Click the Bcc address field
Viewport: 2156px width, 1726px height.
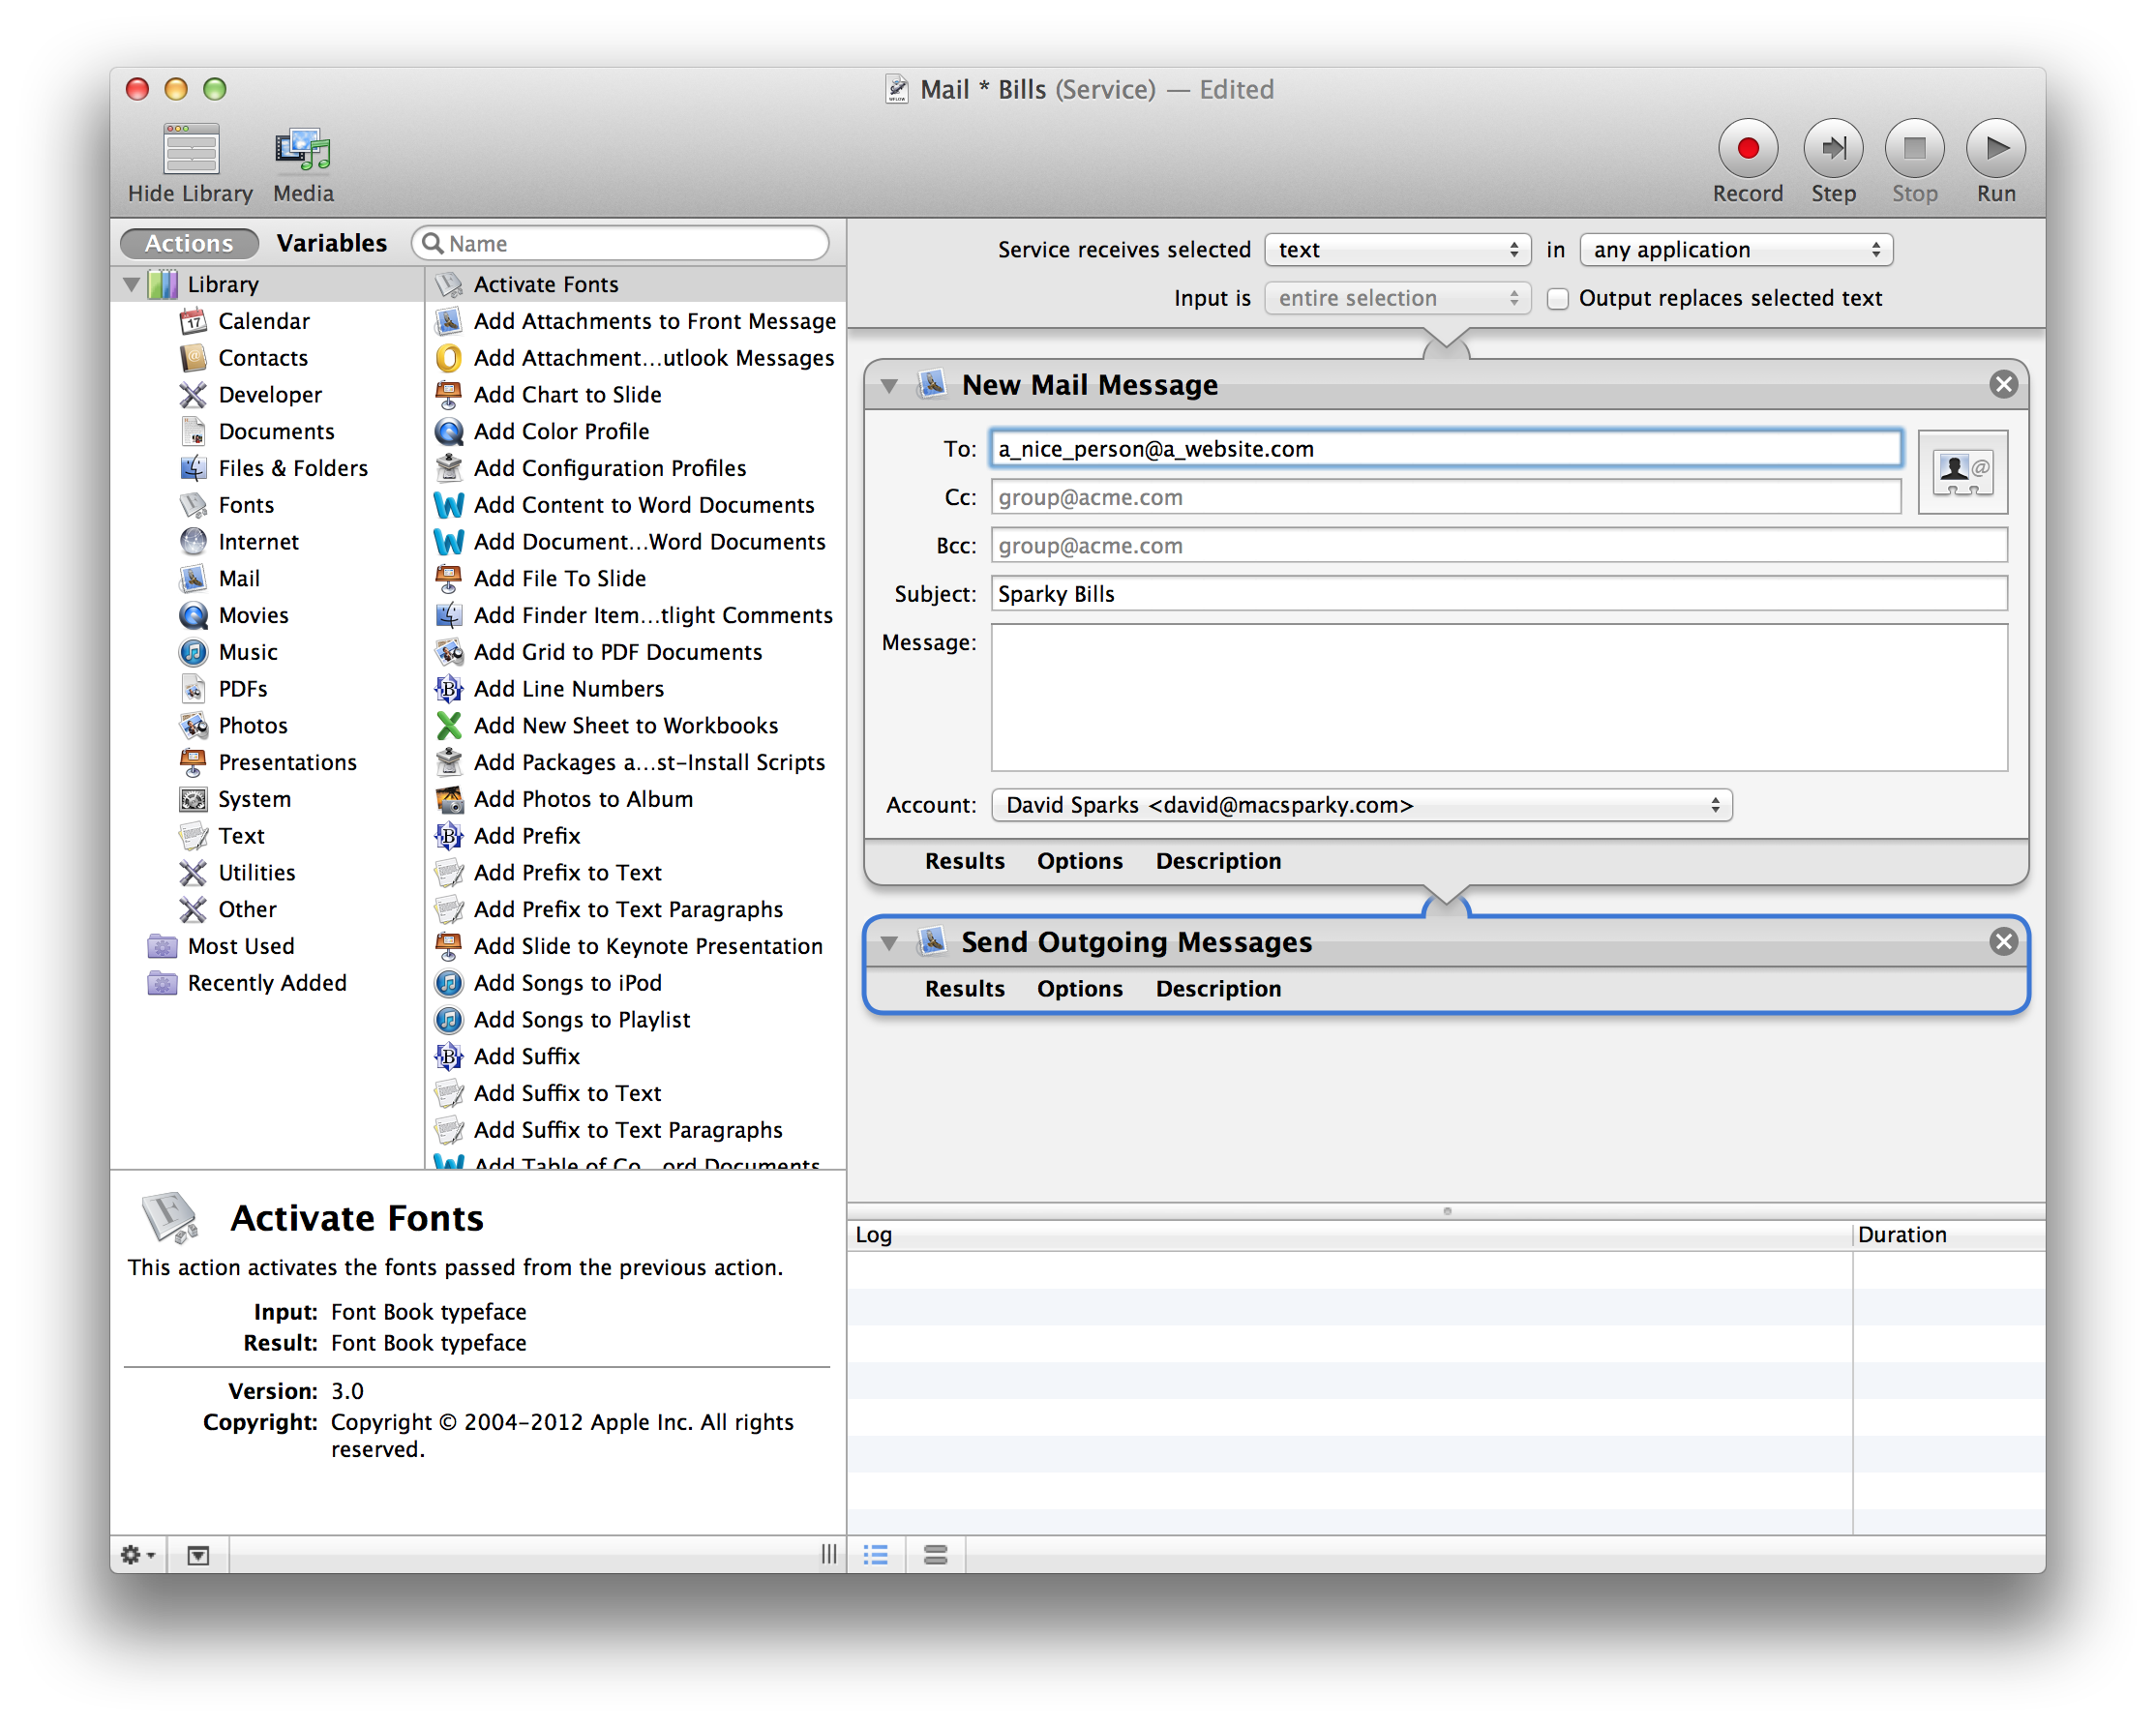1498,545
